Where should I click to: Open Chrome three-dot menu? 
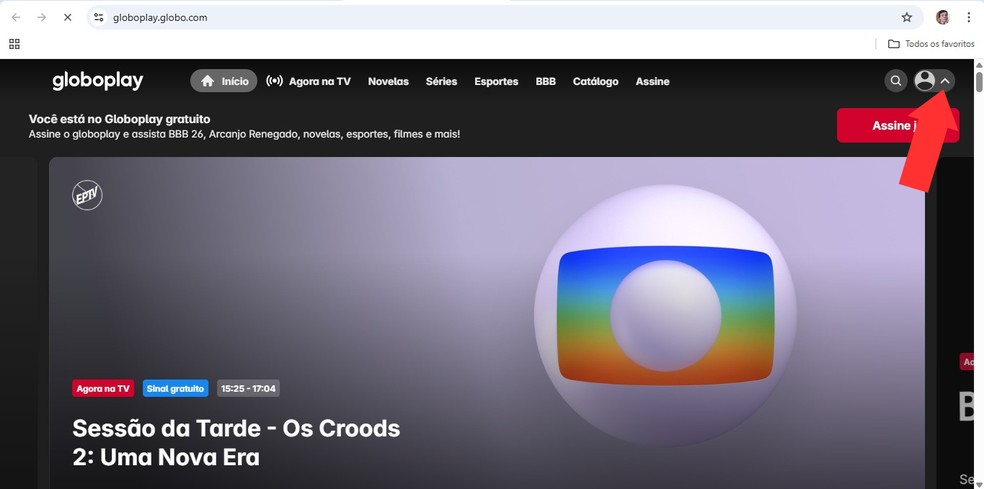click(969, 18)
